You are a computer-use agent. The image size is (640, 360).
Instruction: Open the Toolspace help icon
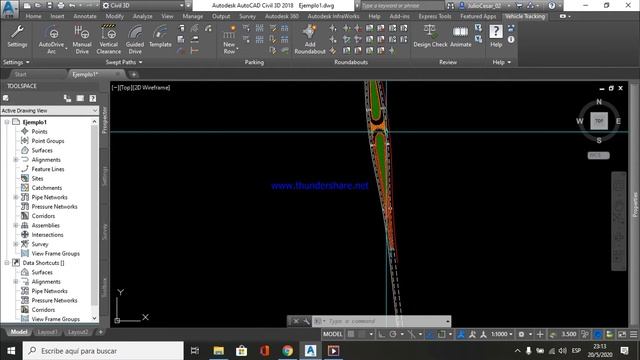[93, 98]
